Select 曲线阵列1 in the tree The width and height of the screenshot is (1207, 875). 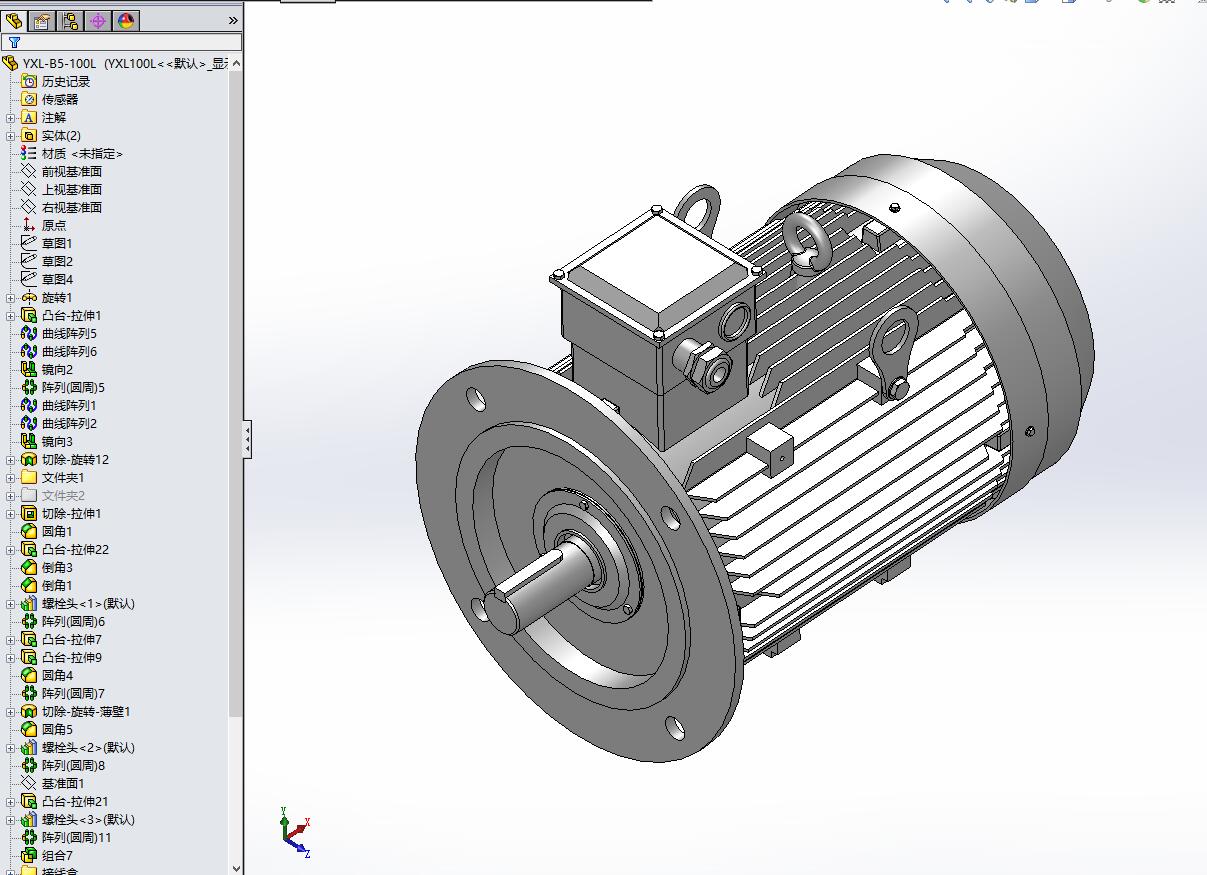69,405
